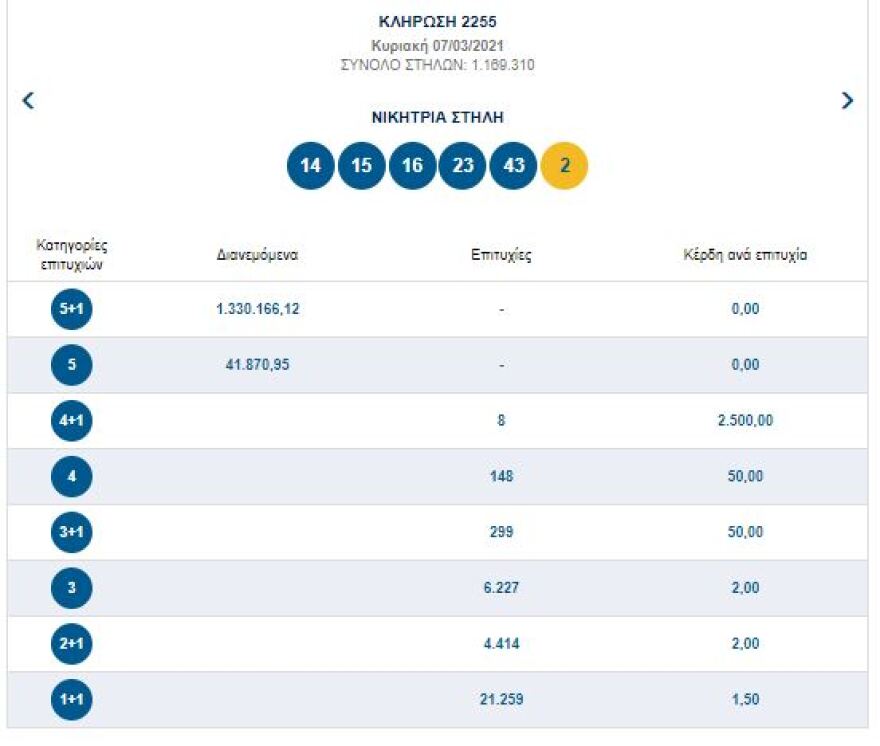Select the 2+1 category badge
880x746 pixels.
click(x=69, y=644)
